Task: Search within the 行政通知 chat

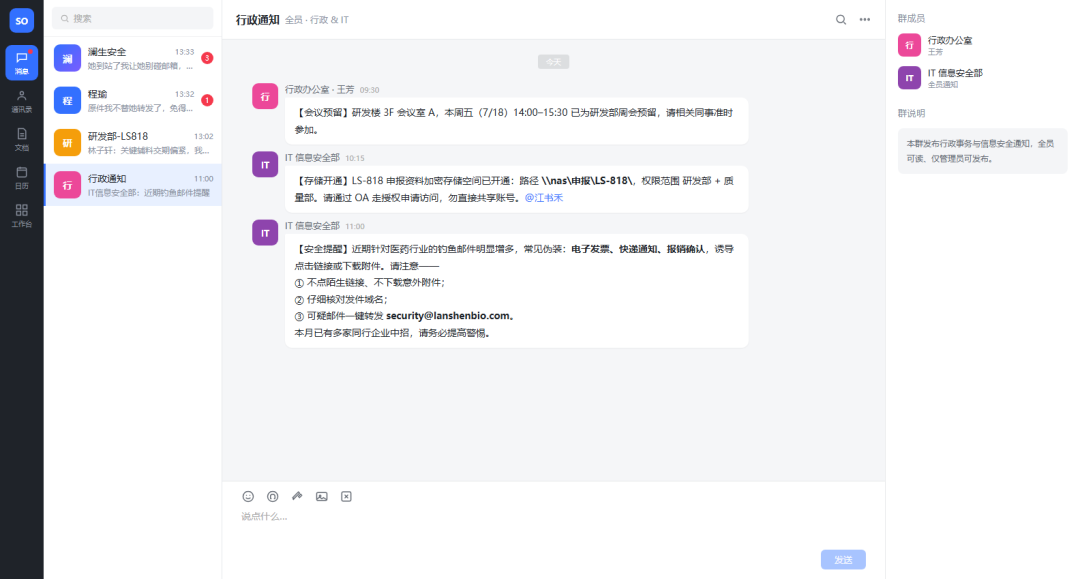Action: coord(841,19)
